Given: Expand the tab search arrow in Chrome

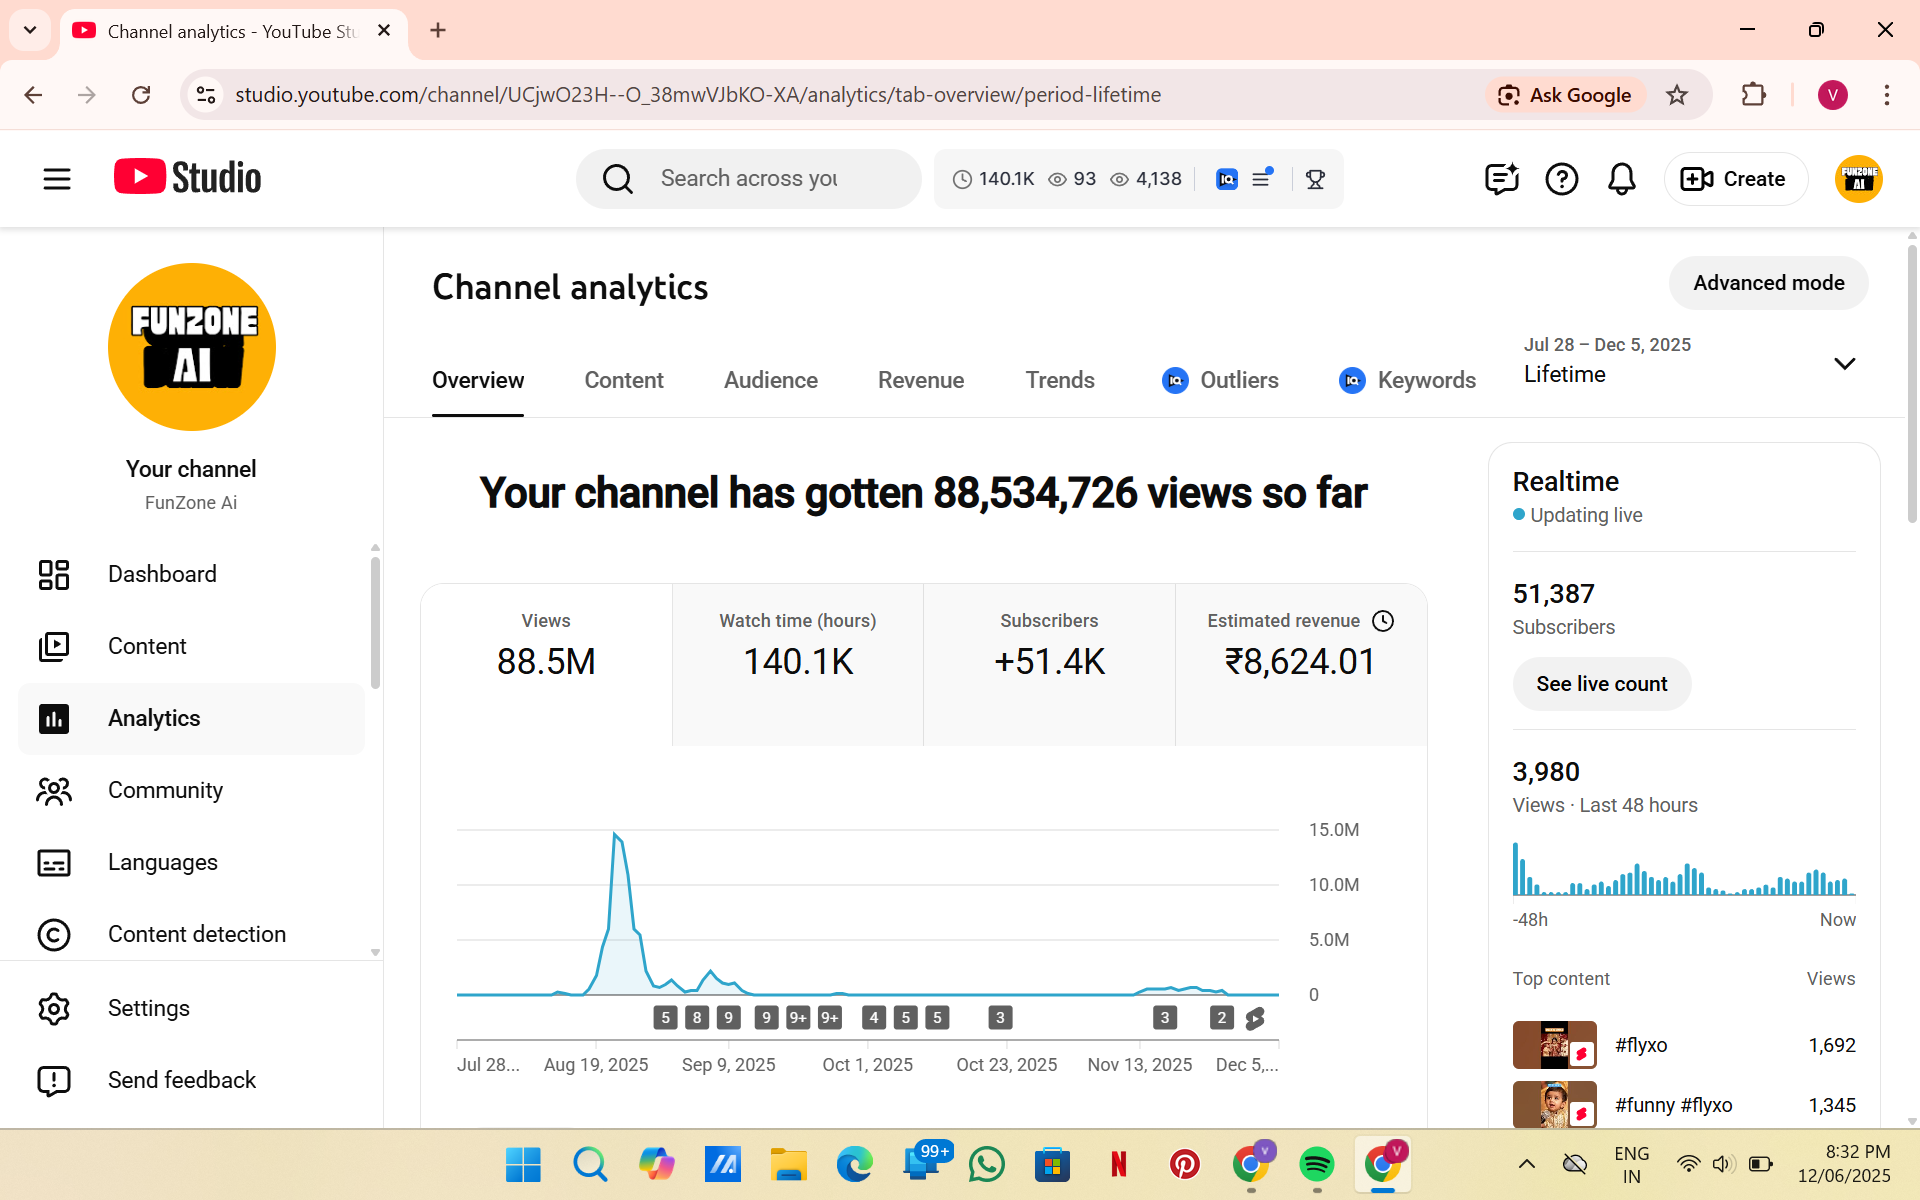Looking at the screenshot, I should [30, 30].
